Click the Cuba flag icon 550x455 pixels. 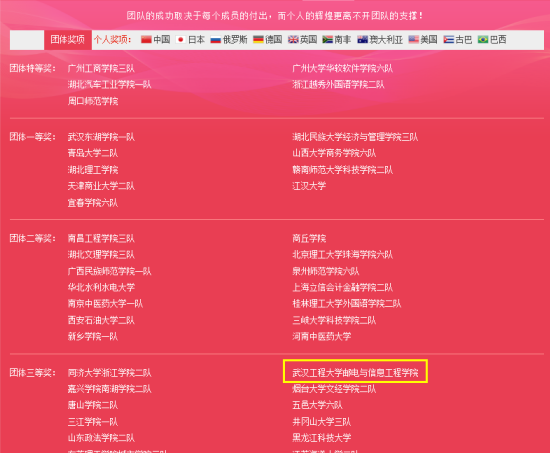point(448,40)
